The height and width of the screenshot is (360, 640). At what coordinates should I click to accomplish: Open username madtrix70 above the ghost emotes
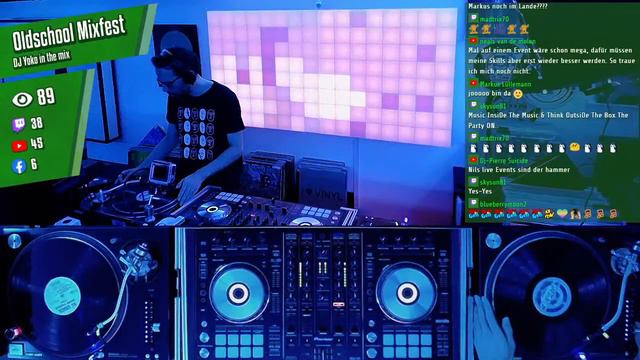click(494, 138)
